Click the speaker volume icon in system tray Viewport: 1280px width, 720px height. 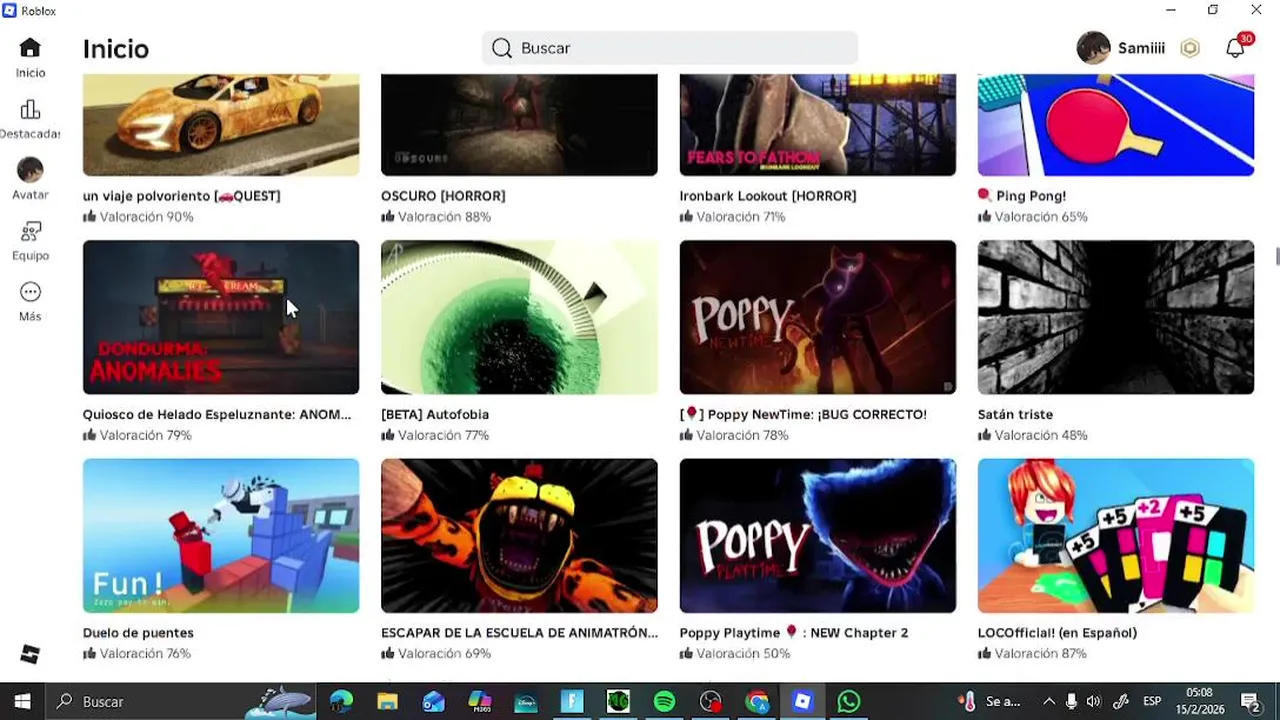point(1094,702)
